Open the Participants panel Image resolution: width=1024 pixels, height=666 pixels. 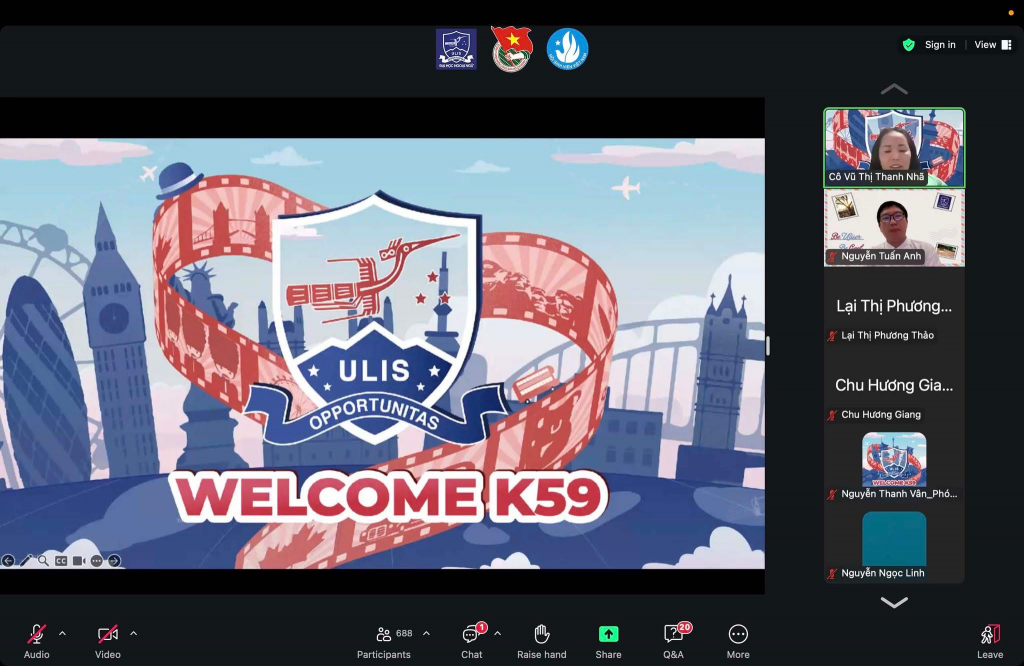pos(384,641)
